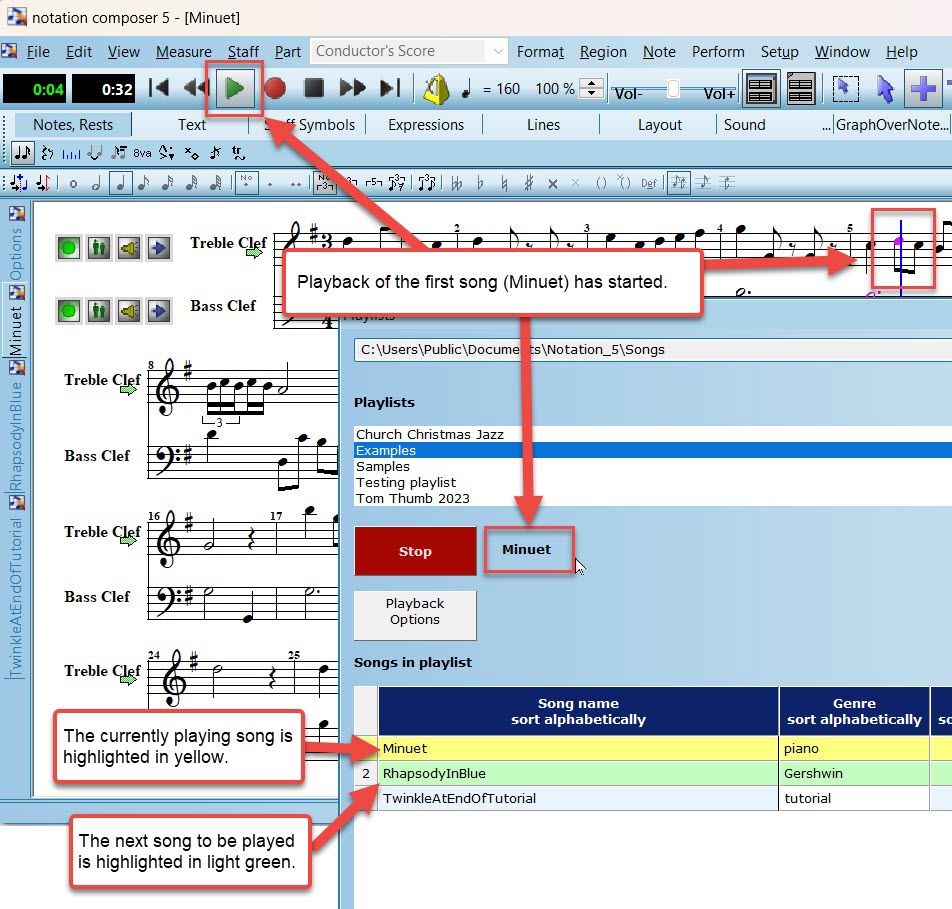Click the volume slider handle

tap(673, 90)
